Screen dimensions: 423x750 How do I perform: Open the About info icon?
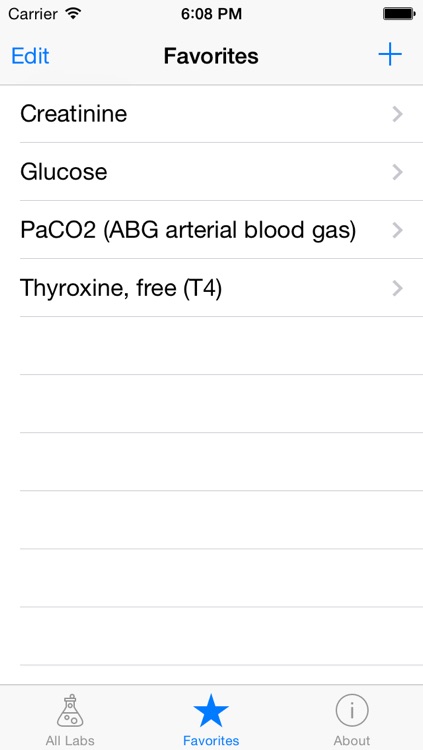[352, 711]
